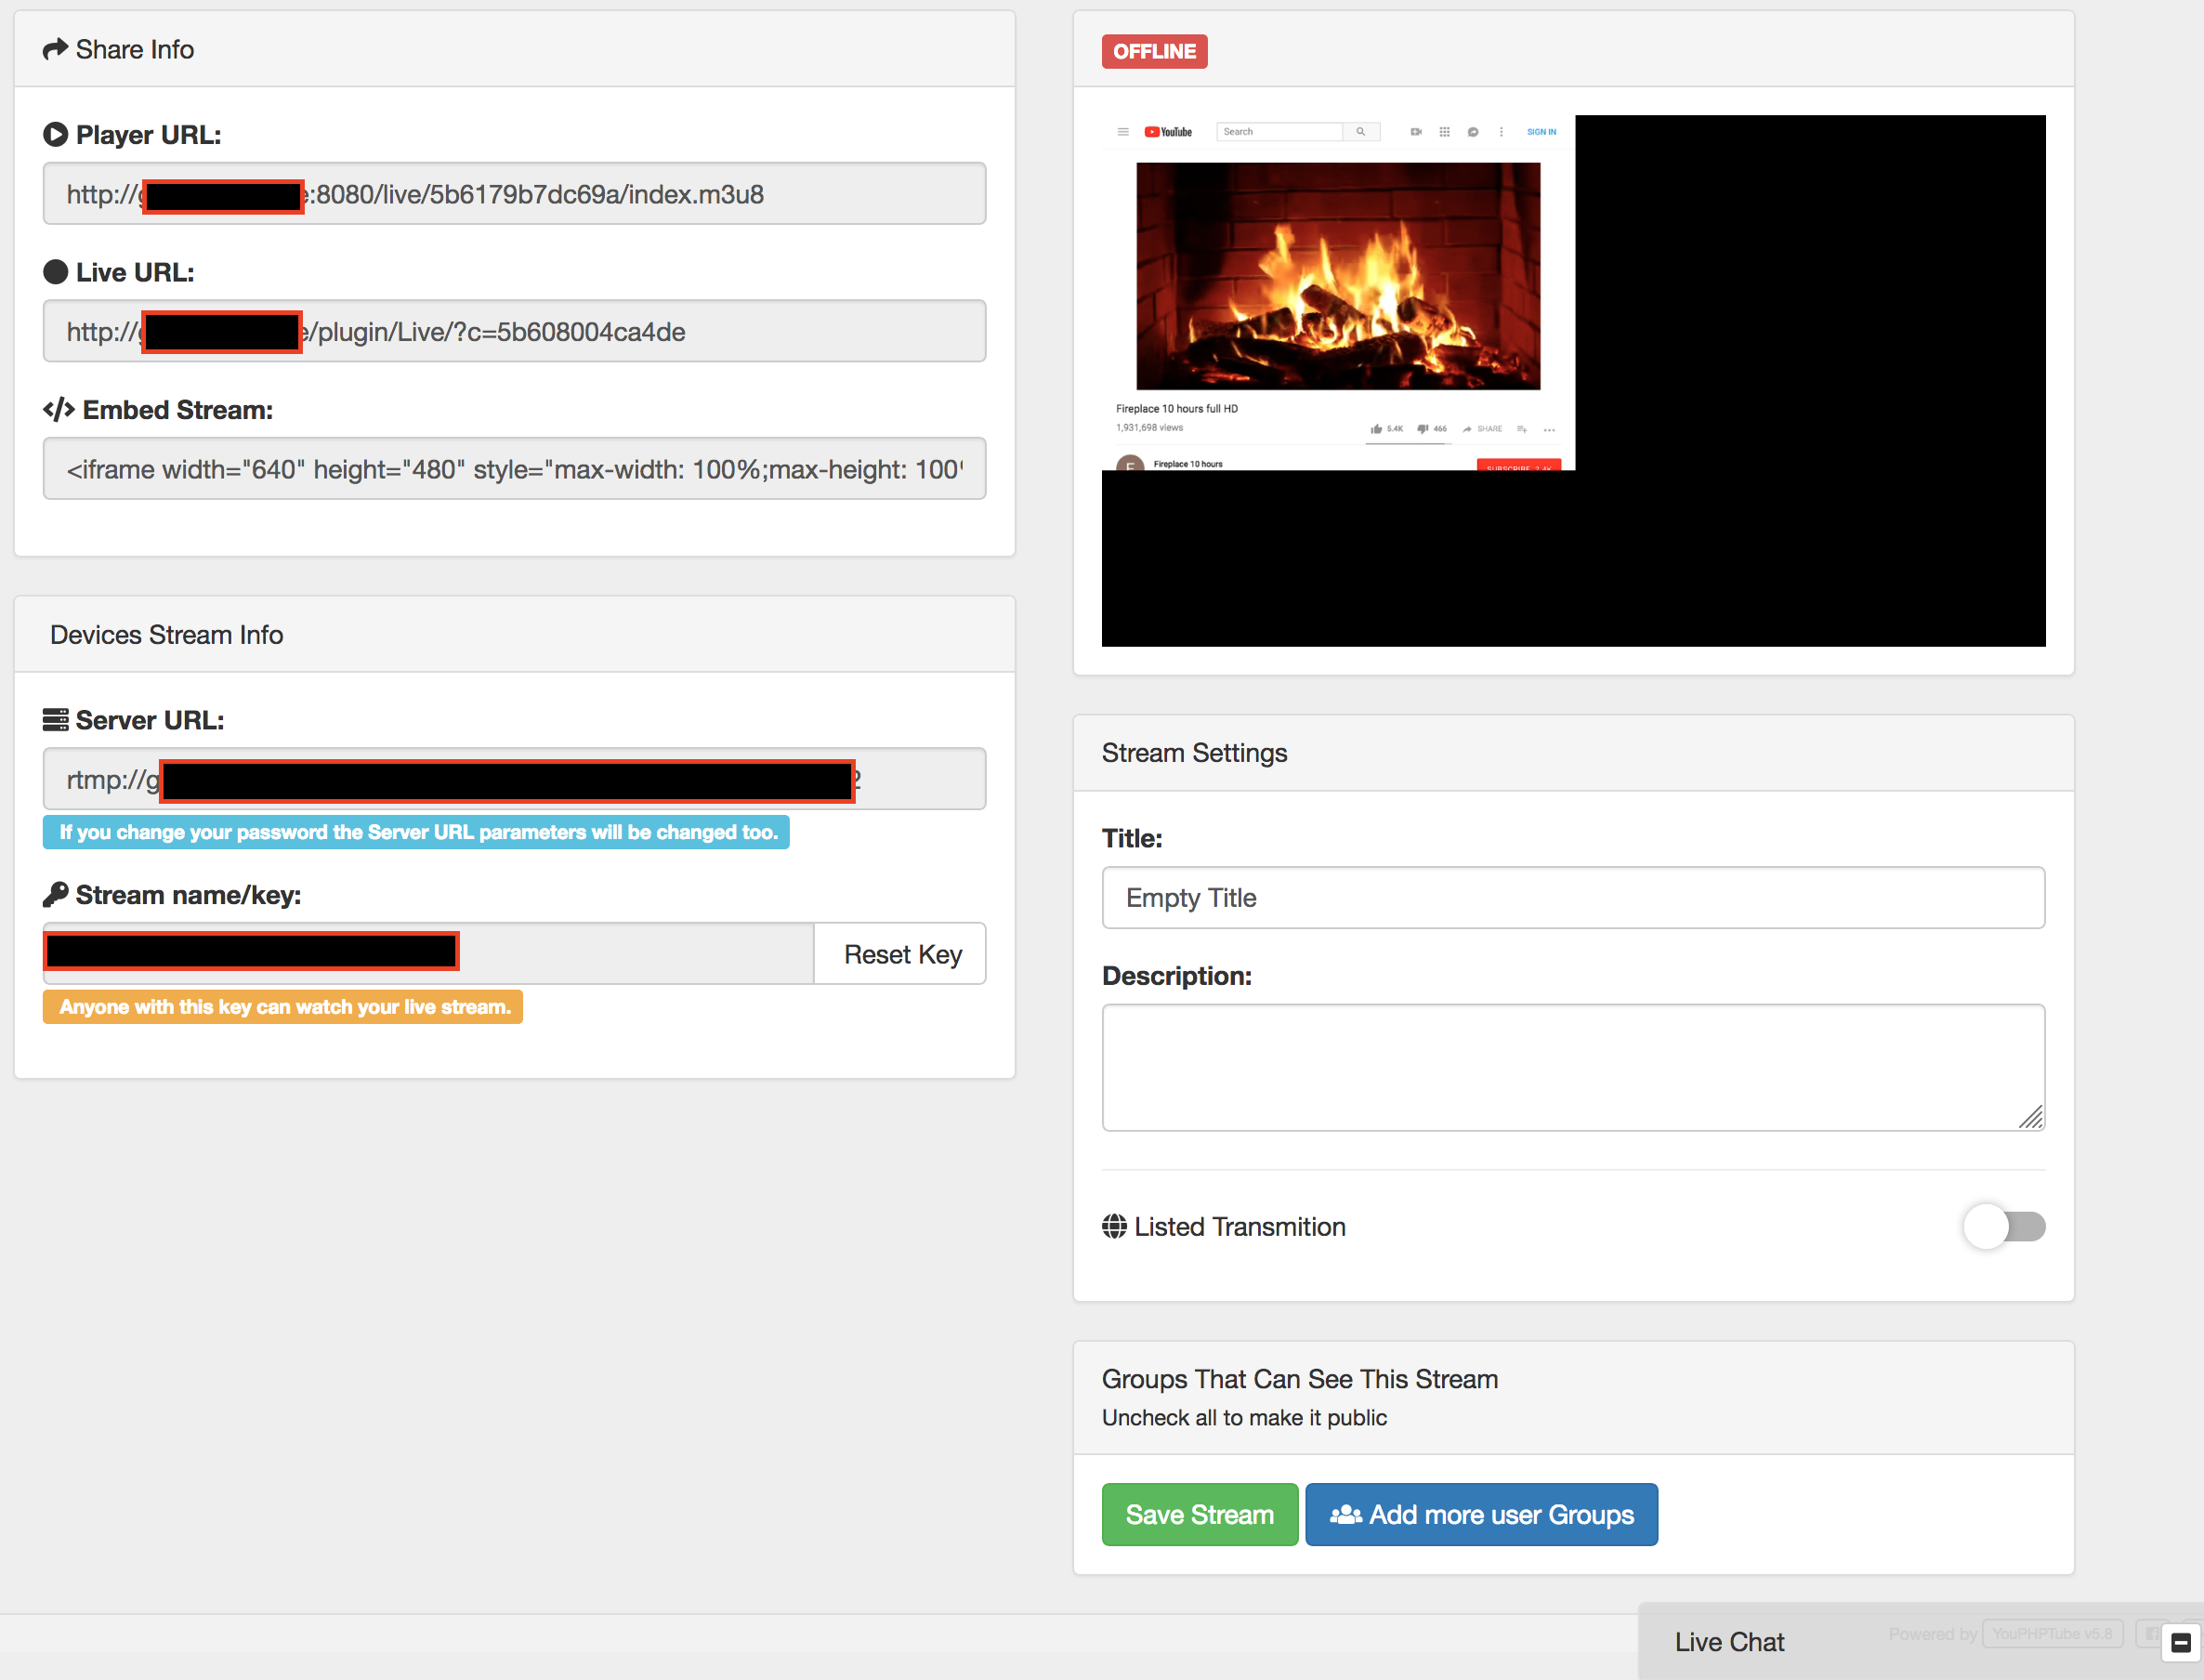Click the Share Info heading
Image resolution: width=2204 pixels, height=1680 pixels.
[135, 49]
